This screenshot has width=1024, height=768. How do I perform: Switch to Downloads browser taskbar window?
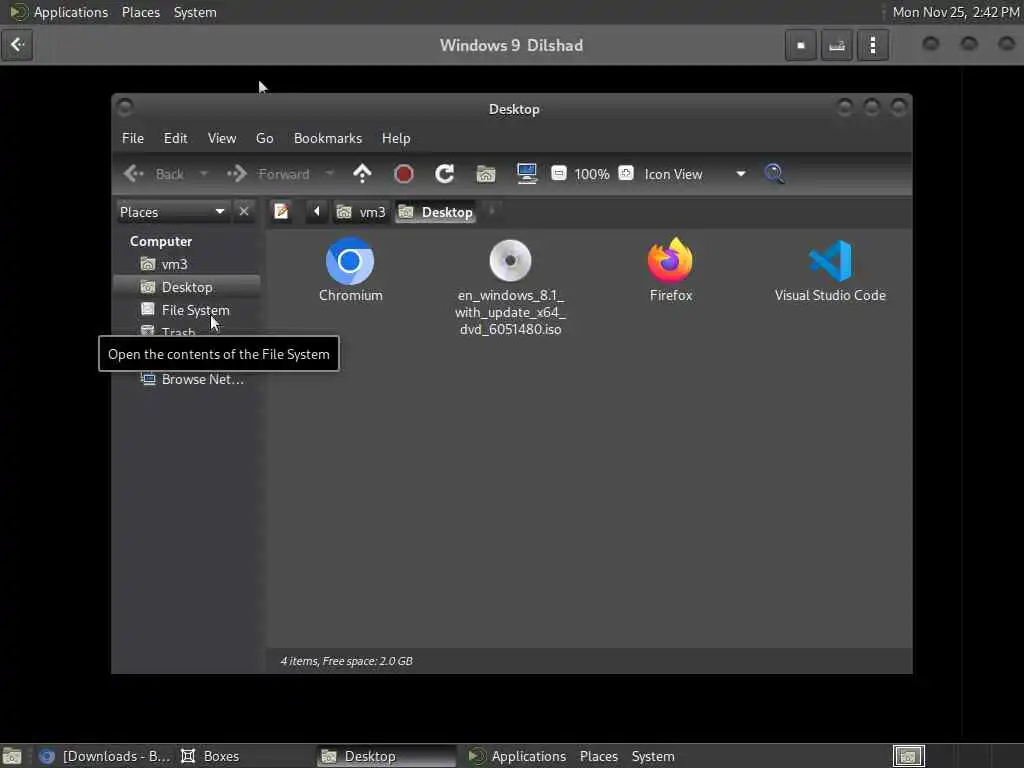[104, 756]
